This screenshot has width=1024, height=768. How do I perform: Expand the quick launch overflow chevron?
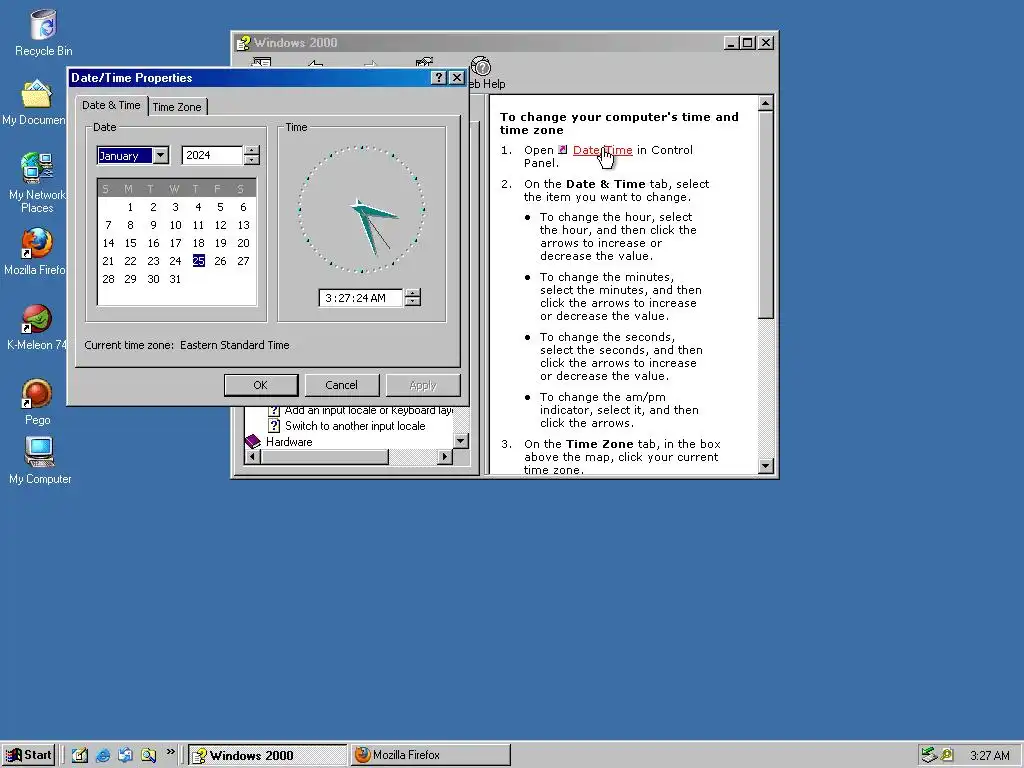170,752
